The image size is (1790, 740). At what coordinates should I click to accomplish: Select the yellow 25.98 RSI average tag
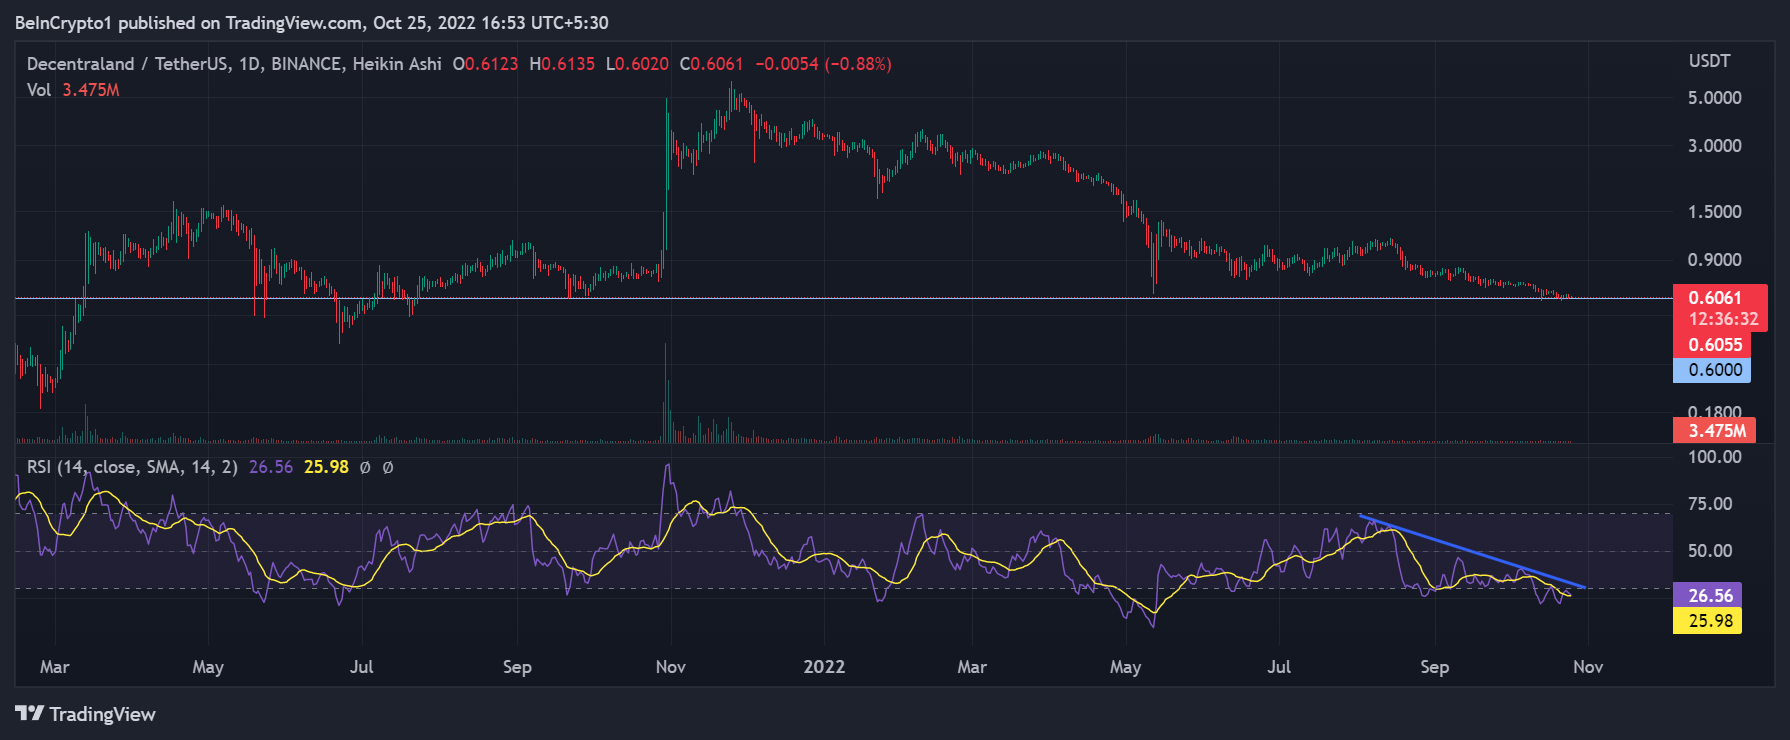click(1709, 621)
